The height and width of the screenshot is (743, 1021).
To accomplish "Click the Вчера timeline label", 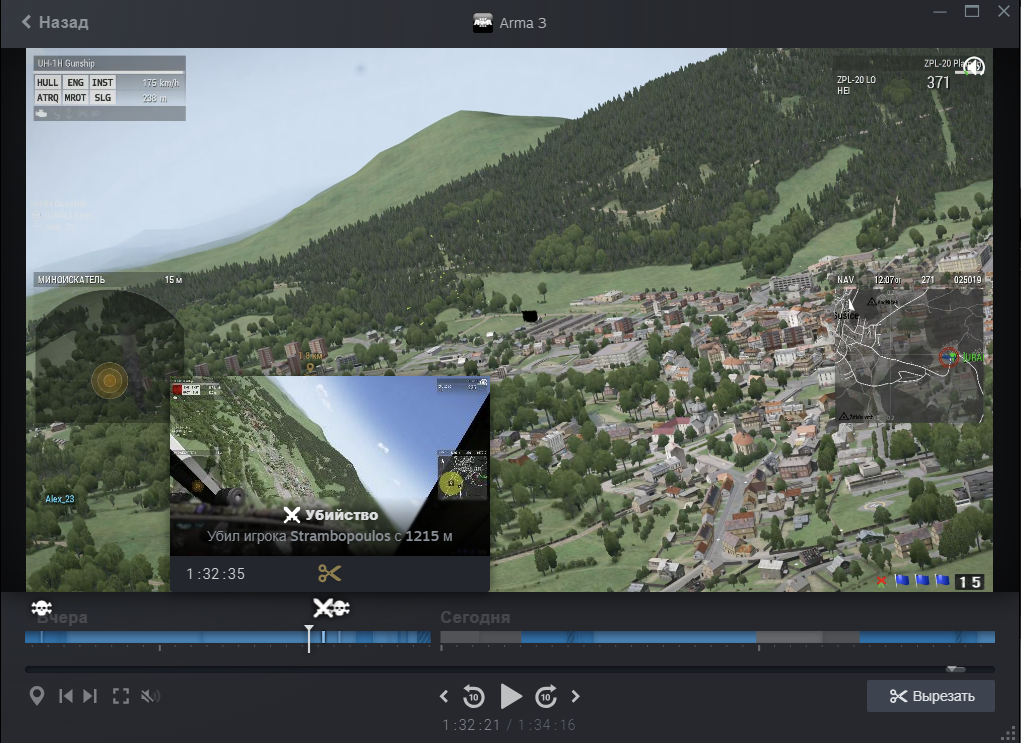I will pos(62,617).
